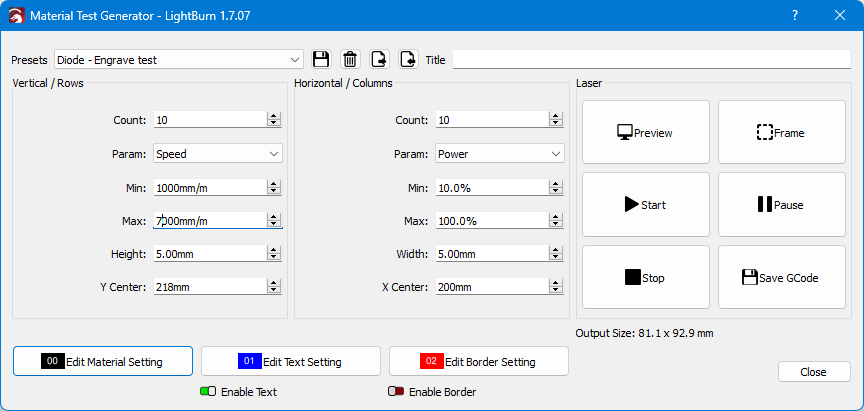Viewport: 864px width, 411px height.
Task: Open Edit Text Setting
Action: point(290,361)
